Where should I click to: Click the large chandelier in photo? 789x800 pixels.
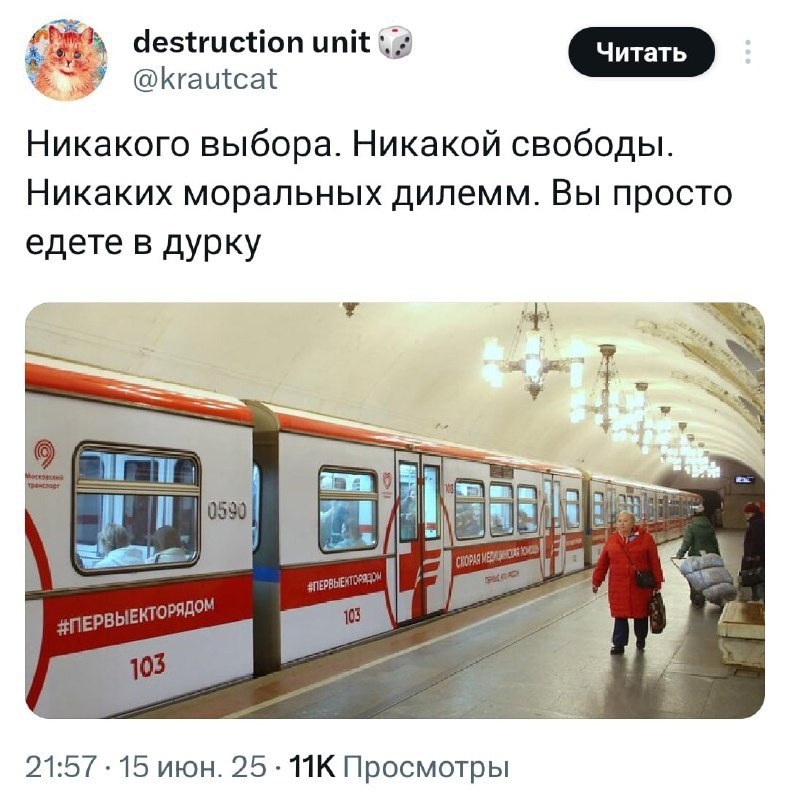coord(534,354)
